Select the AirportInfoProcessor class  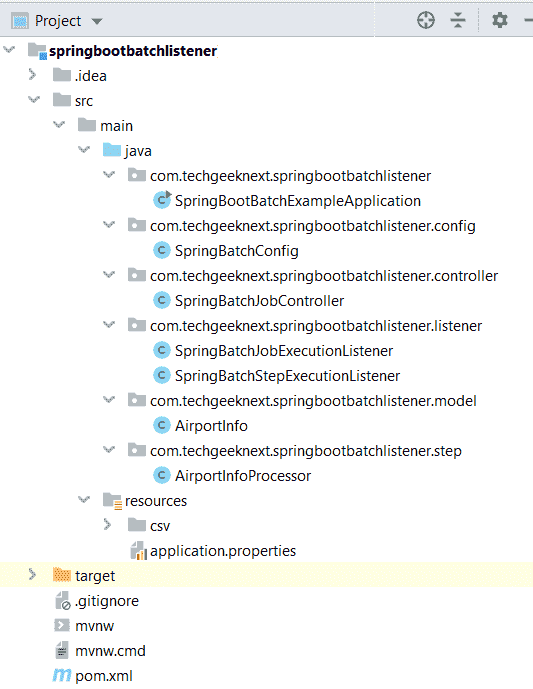click(x=243, y=476)
